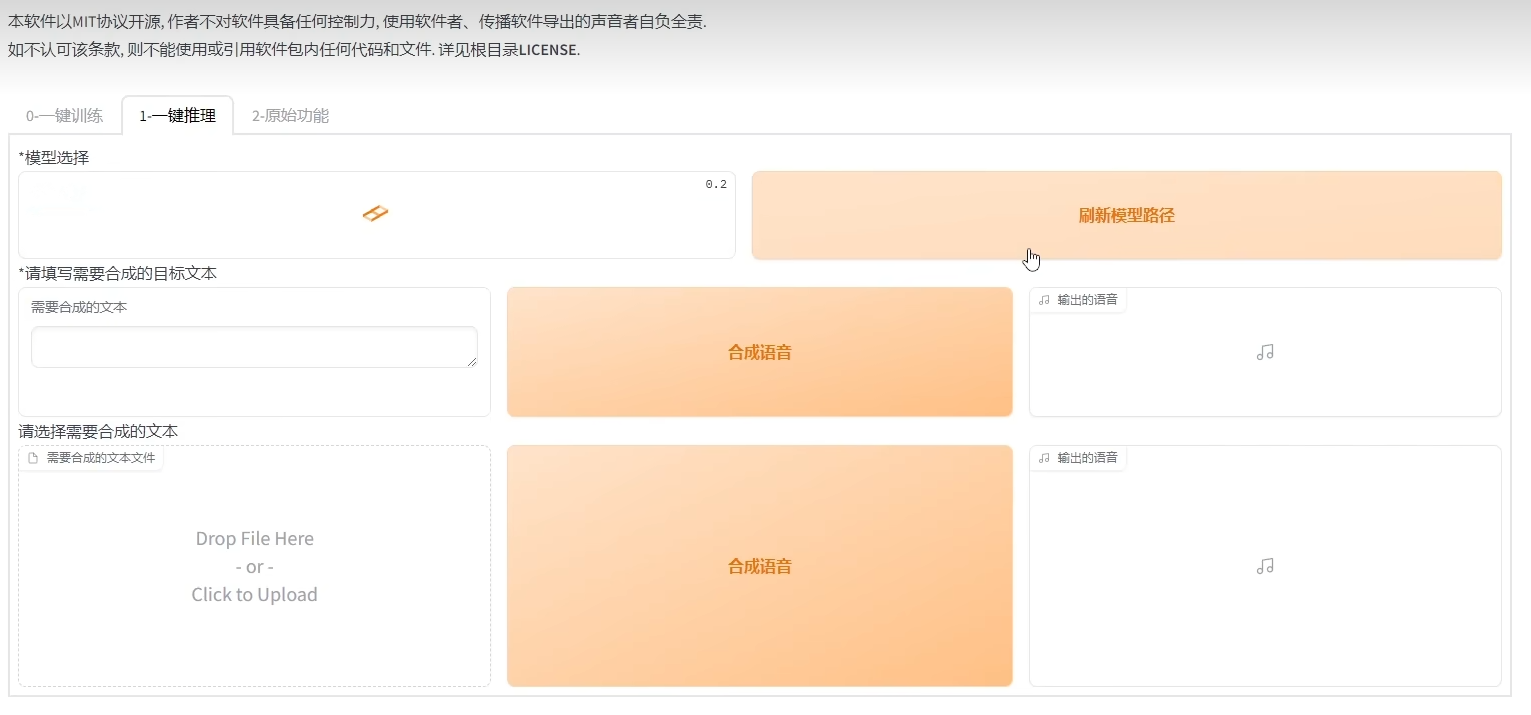Screen dimensions: 1531x715
Task: Click the orange loading spinner in model selection
Action: tap(375, 213)
